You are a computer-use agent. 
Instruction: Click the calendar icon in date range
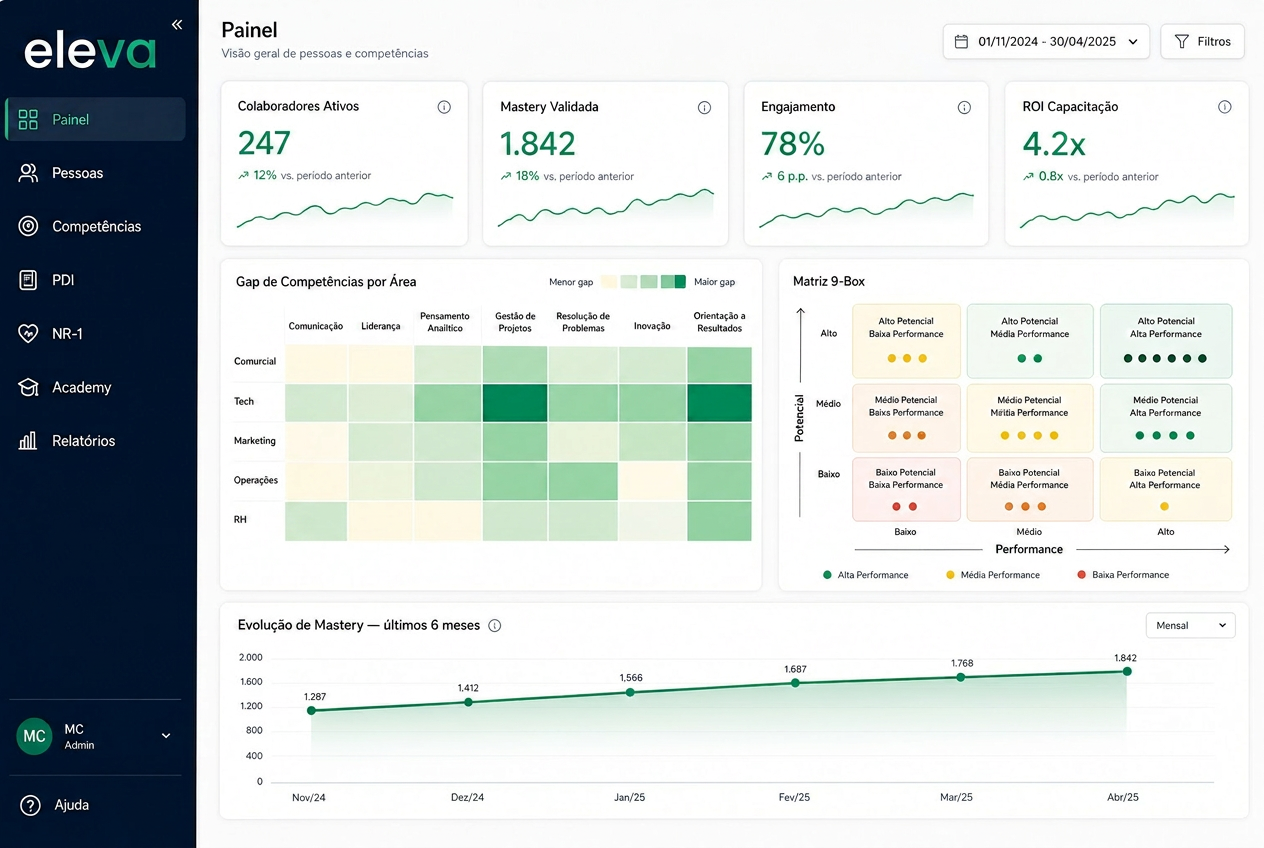point(961,42)
